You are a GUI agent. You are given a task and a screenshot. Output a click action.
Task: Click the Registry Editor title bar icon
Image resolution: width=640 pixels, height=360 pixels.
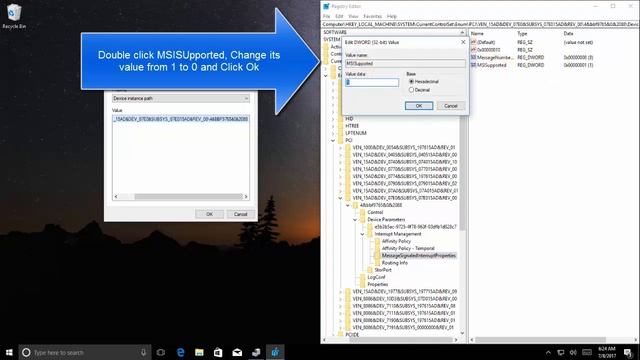coord(326,6)
